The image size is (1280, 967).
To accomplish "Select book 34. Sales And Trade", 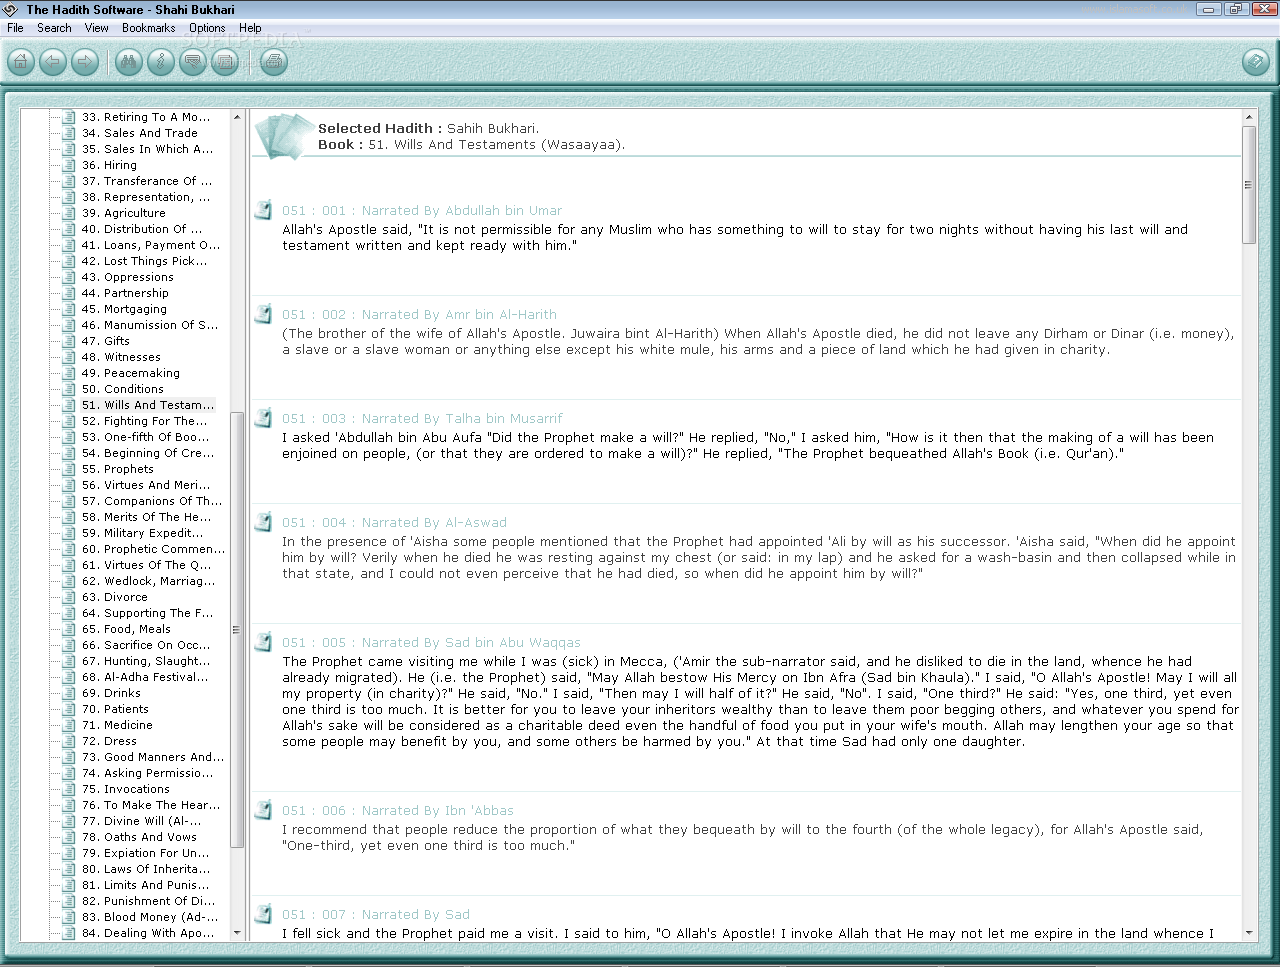I will click(140, 133).
